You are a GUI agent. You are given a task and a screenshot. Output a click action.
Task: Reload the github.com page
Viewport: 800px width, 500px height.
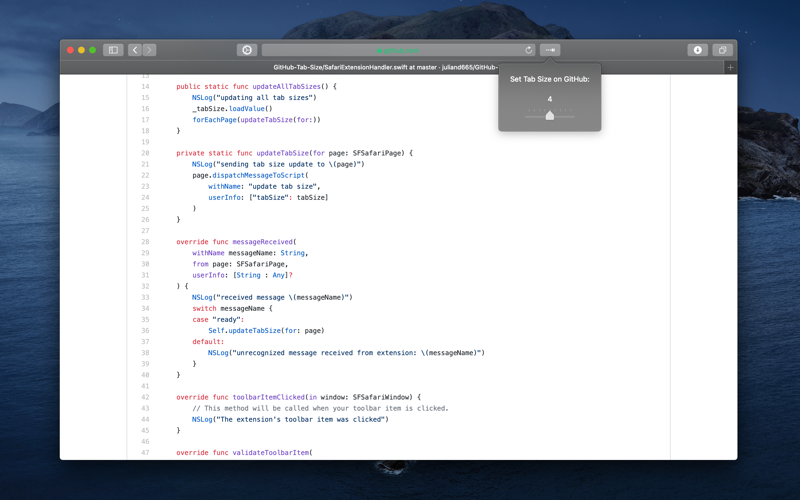[x=529, y=50]
